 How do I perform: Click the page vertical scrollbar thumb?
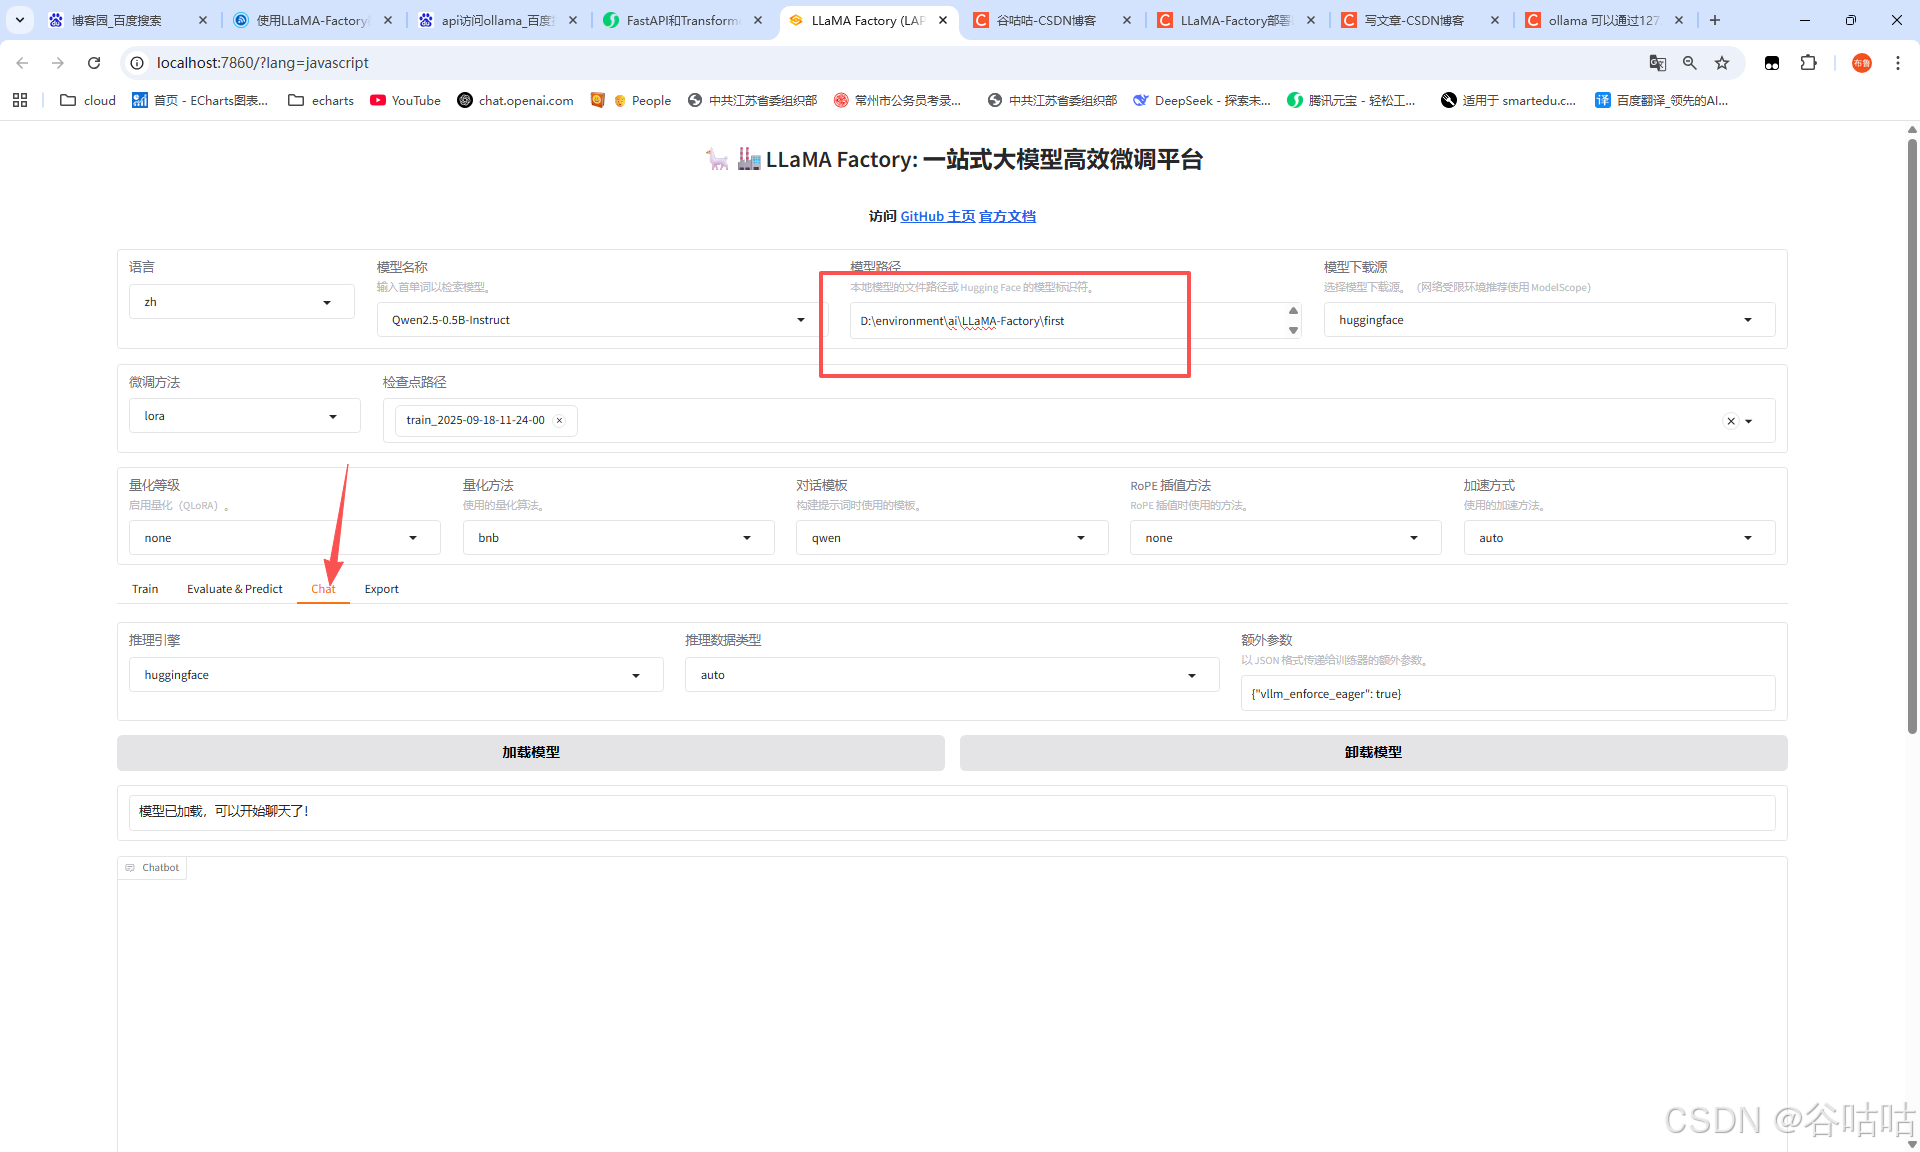pos(1911,435)
